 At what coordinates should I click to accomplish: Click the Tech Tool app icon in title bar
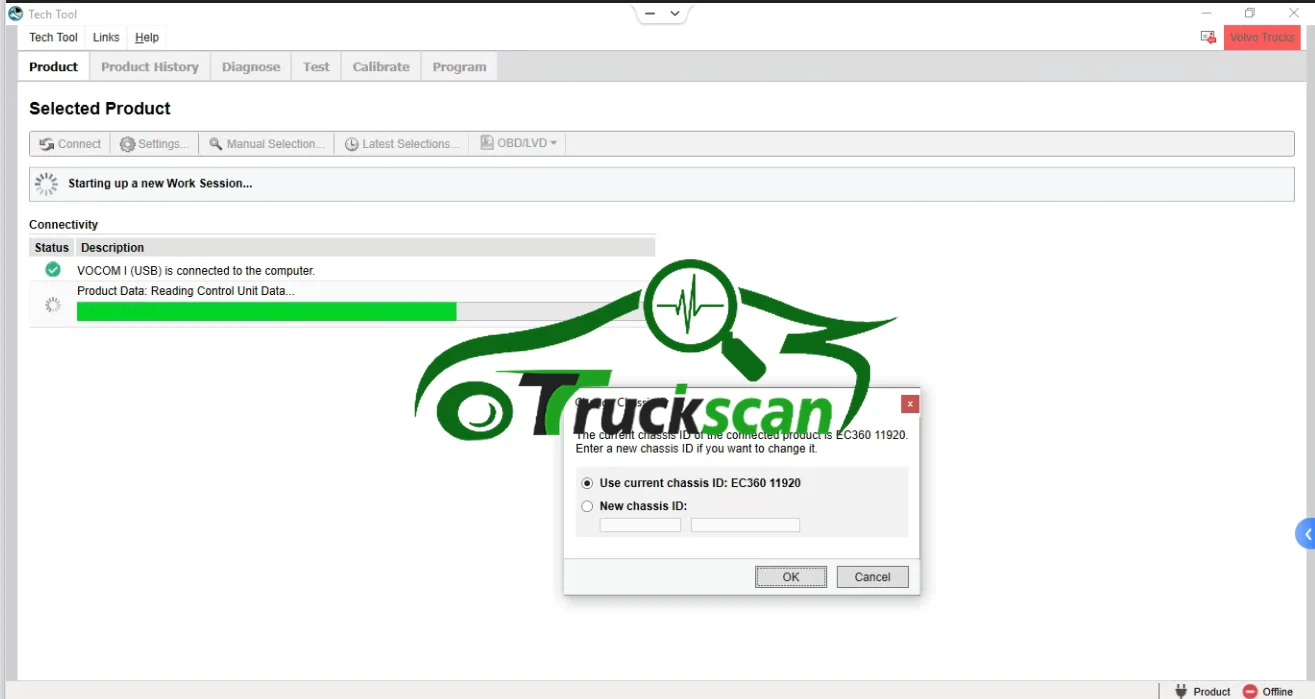15,14
